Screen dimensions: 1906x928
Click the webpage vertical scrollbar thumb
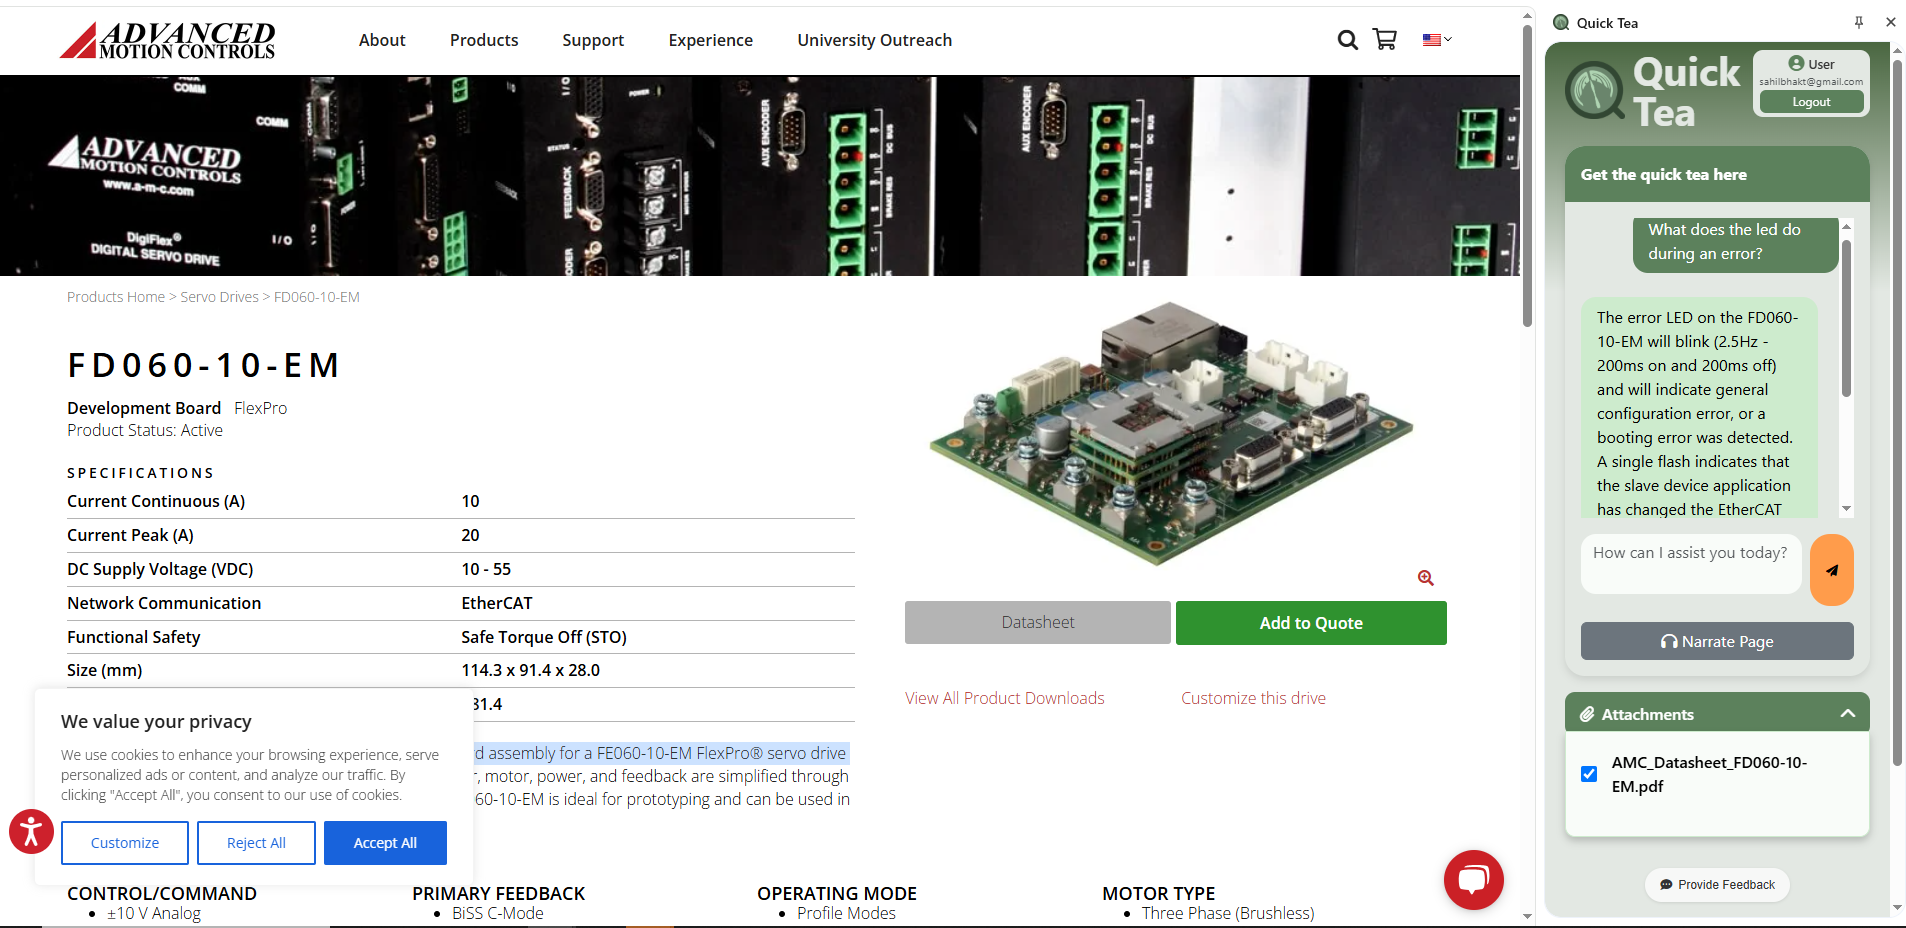tap(1527, 176)
